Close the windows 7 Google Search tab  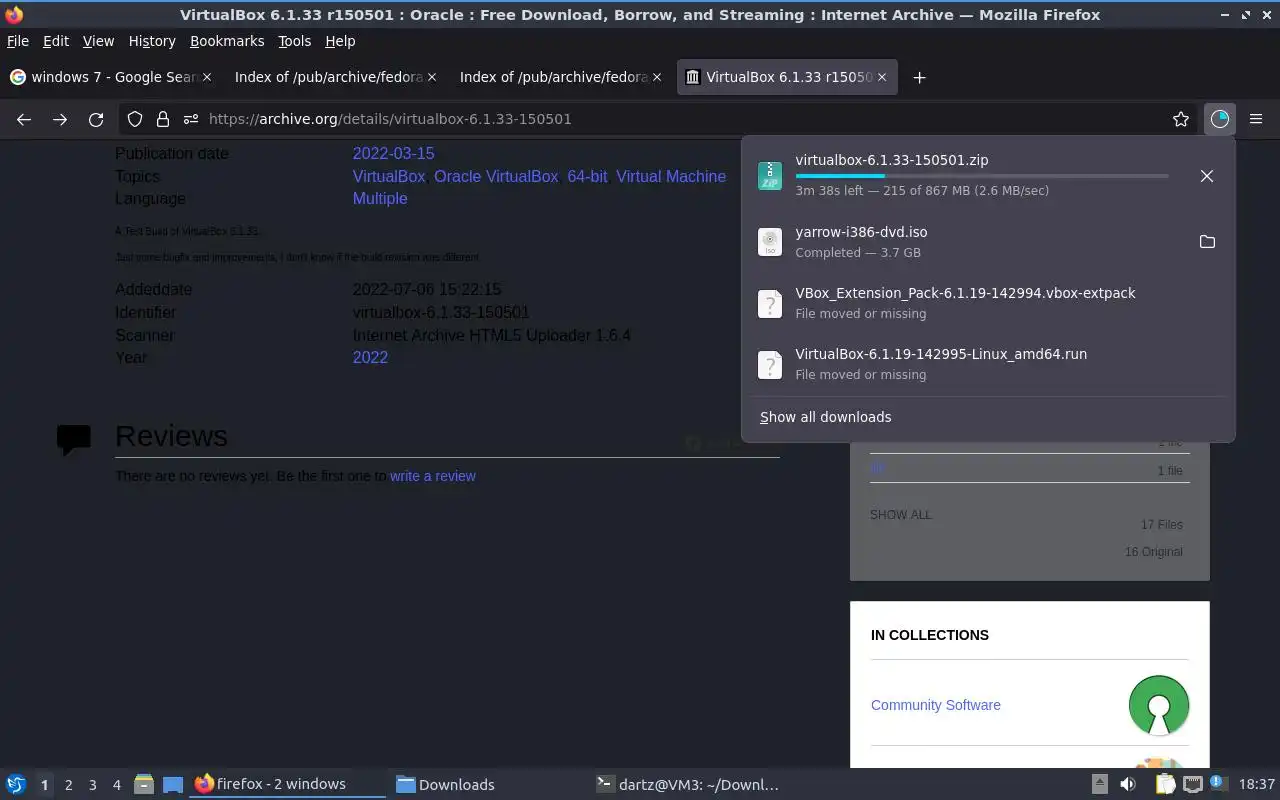click(207, 77)
